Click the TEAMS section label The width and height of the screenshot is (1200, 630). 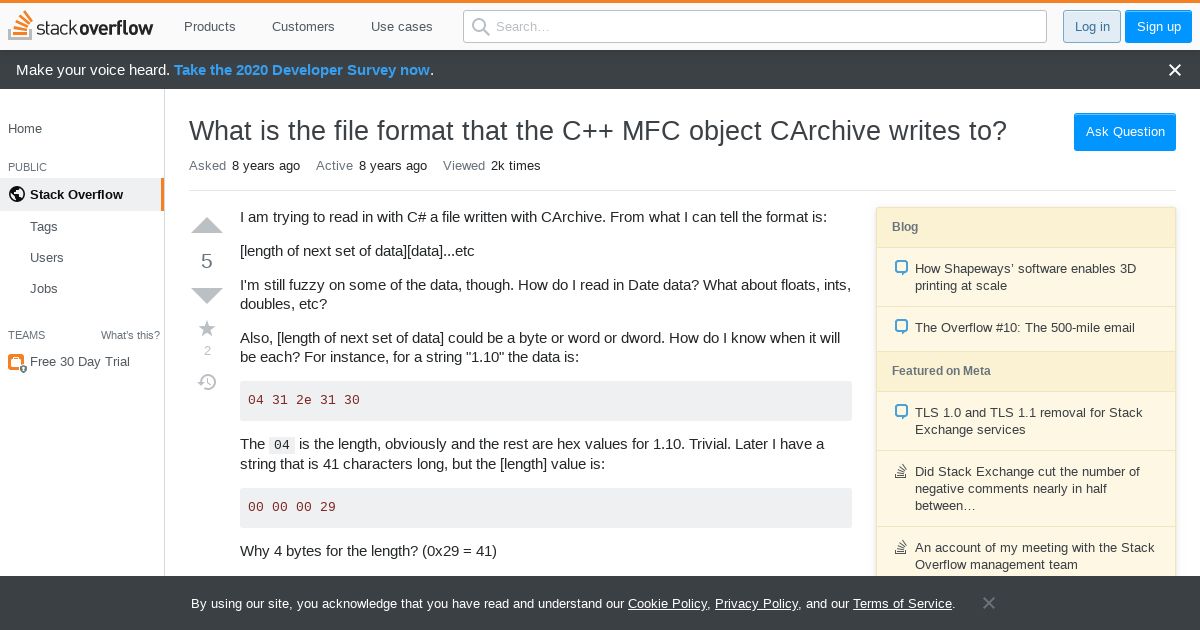click(x=26, y=335)
